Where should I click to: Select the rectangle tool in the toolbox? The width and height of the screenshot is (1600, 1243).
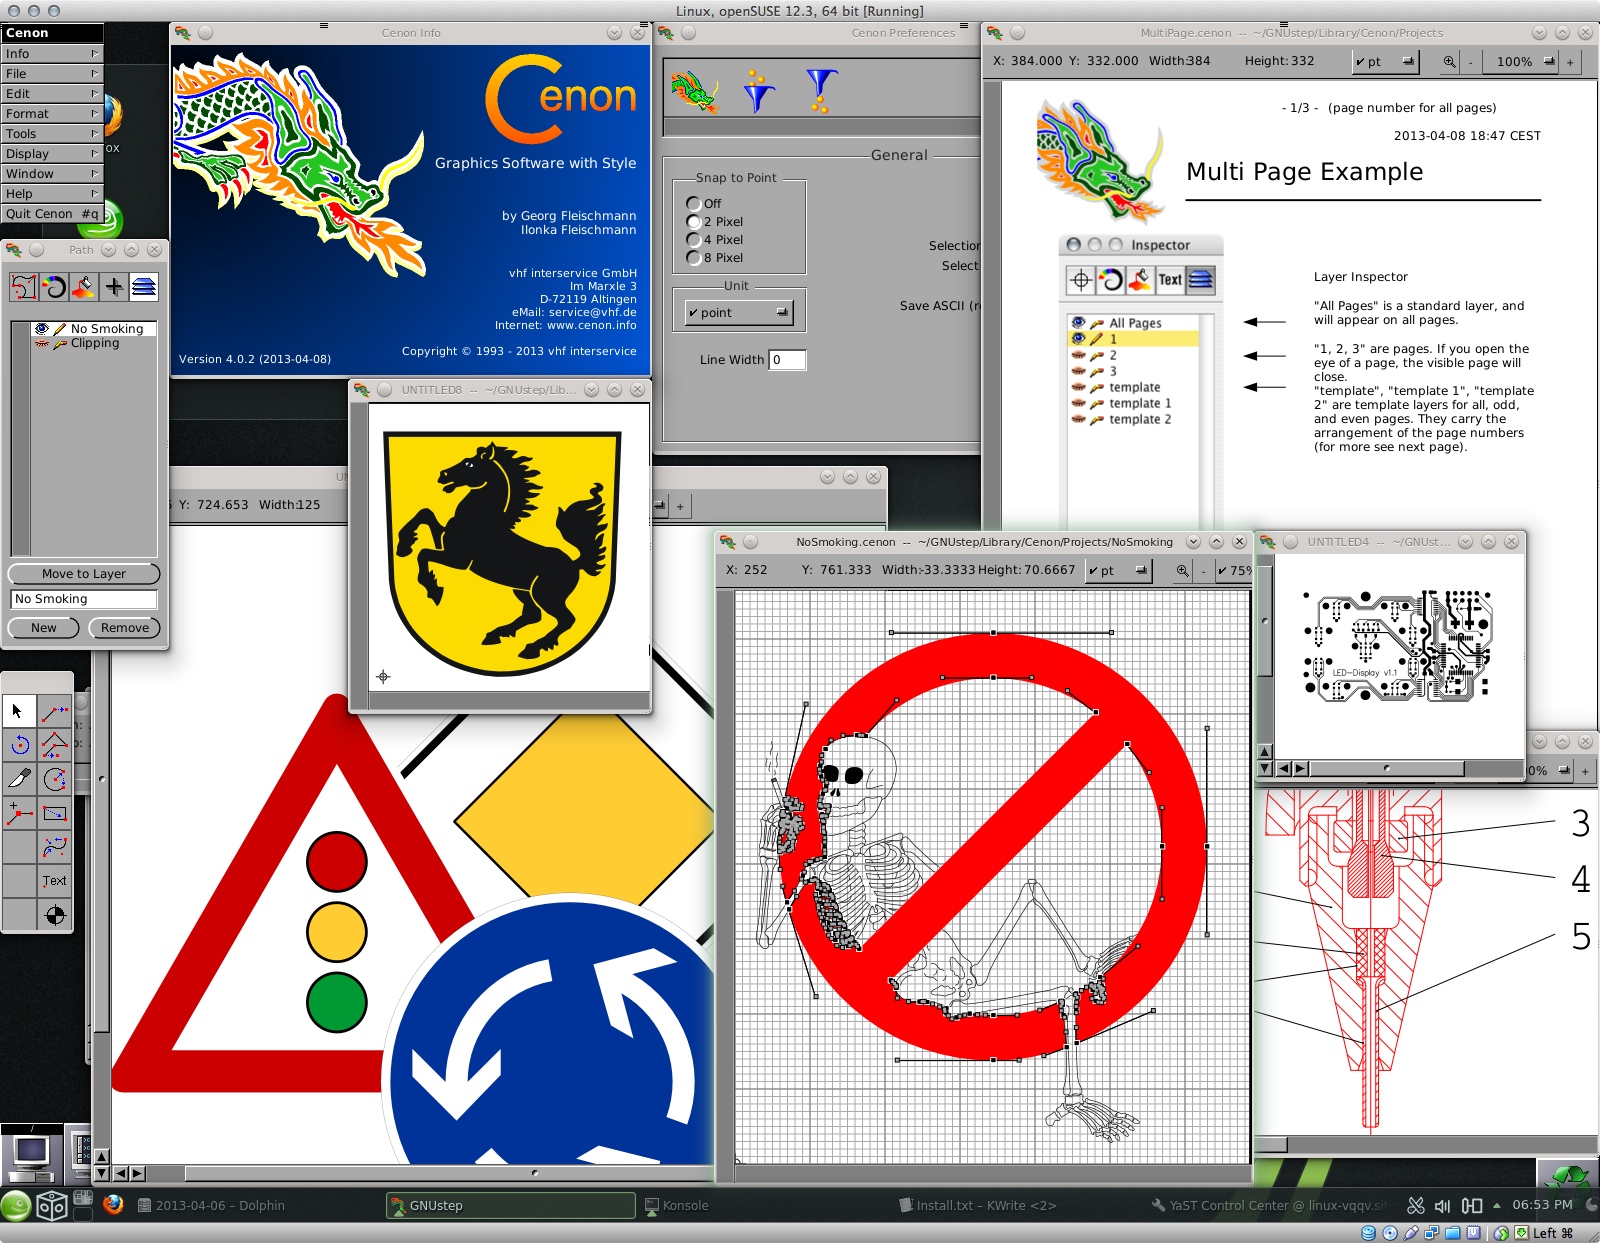click(x=54, y=814)
